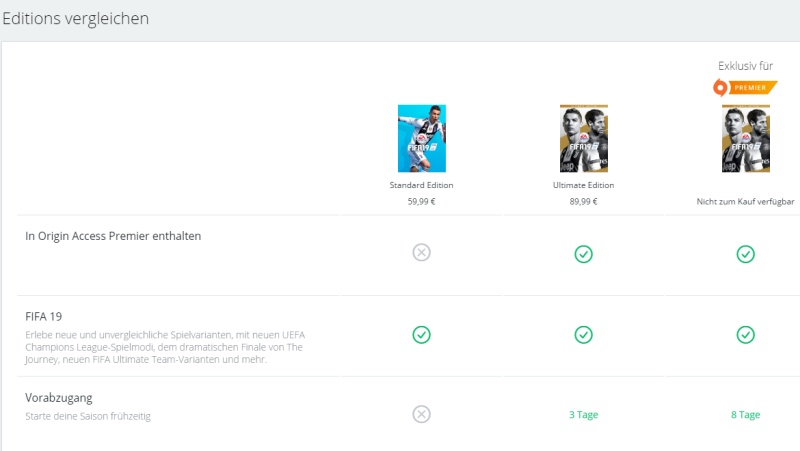Open the Ultimate Edition cover image
The width and height of the screenshot is (800, 451).
pos(583,138)
